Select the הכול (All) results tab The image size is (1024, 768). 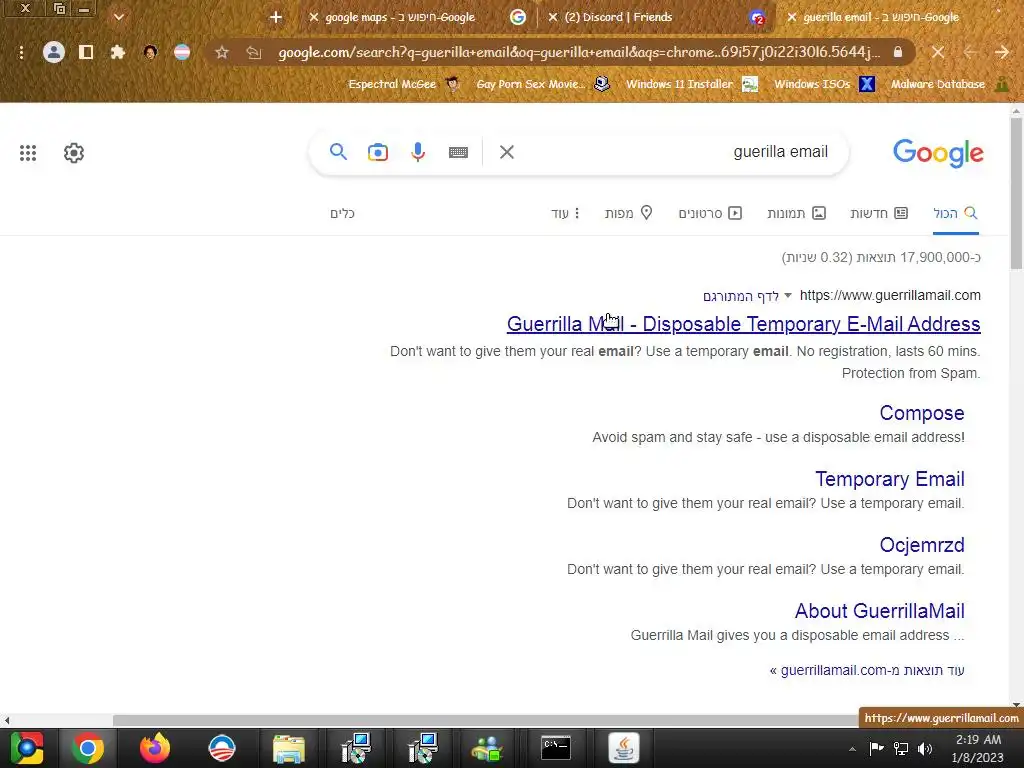coord(955,214)
